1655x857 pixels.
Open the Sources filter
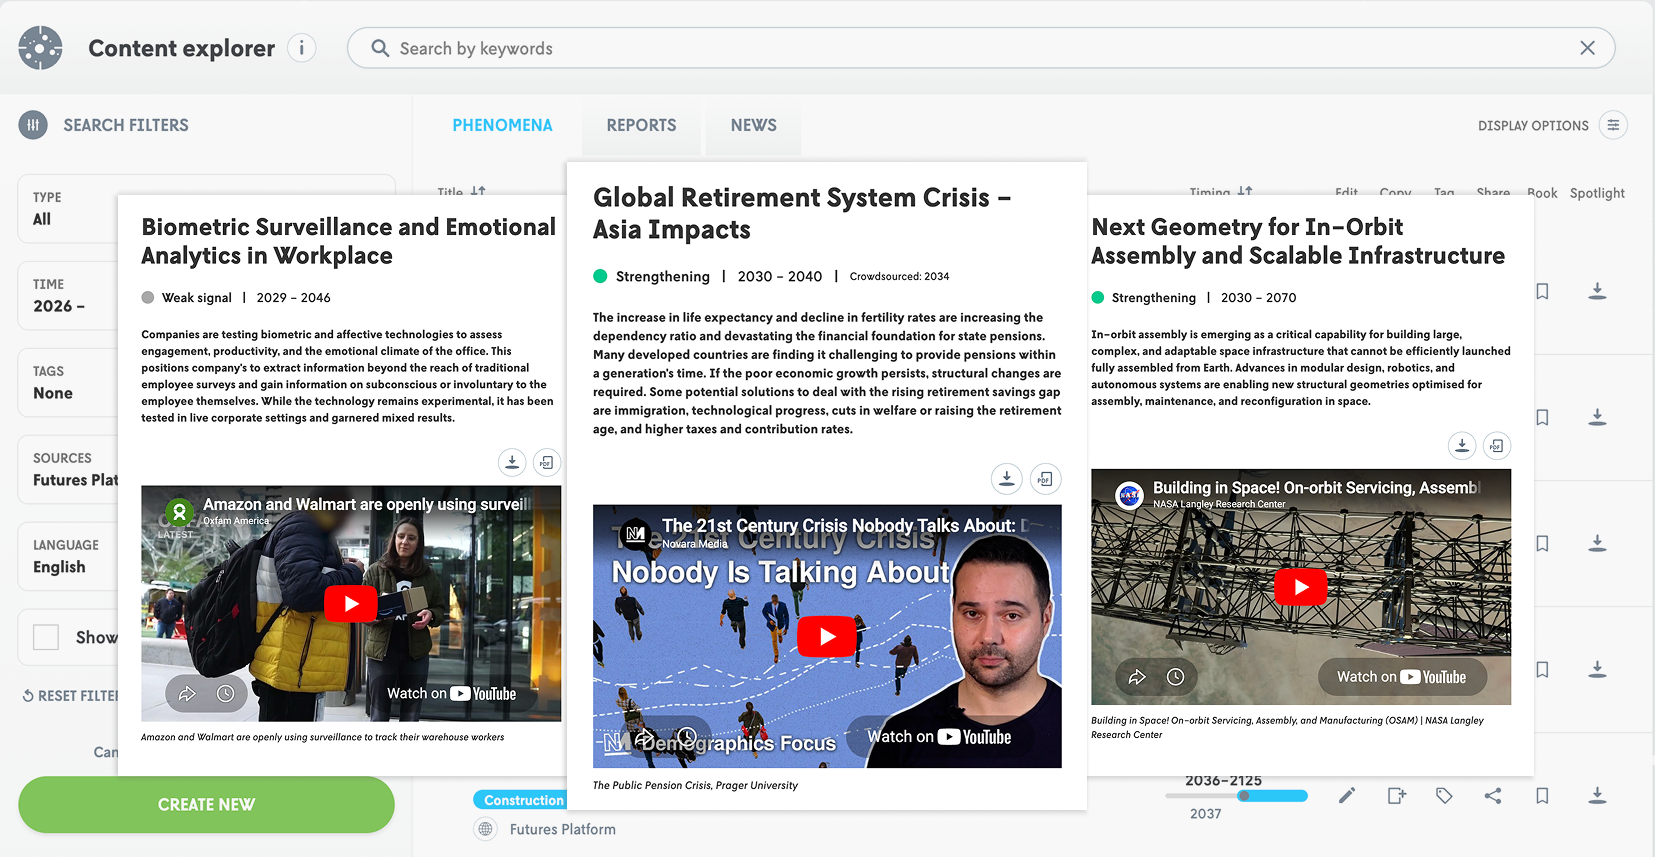coord(68,469)
